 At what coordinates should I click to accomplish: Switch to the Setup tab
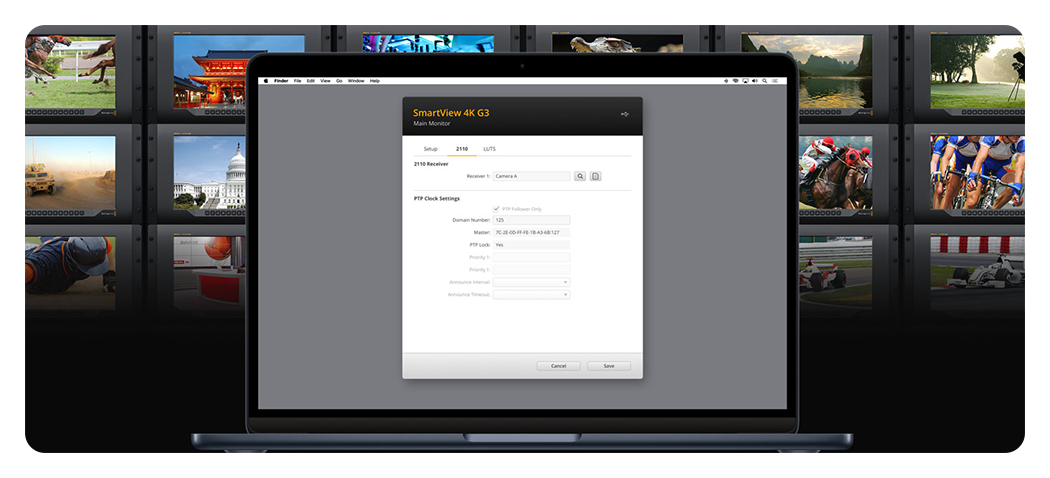430,149
